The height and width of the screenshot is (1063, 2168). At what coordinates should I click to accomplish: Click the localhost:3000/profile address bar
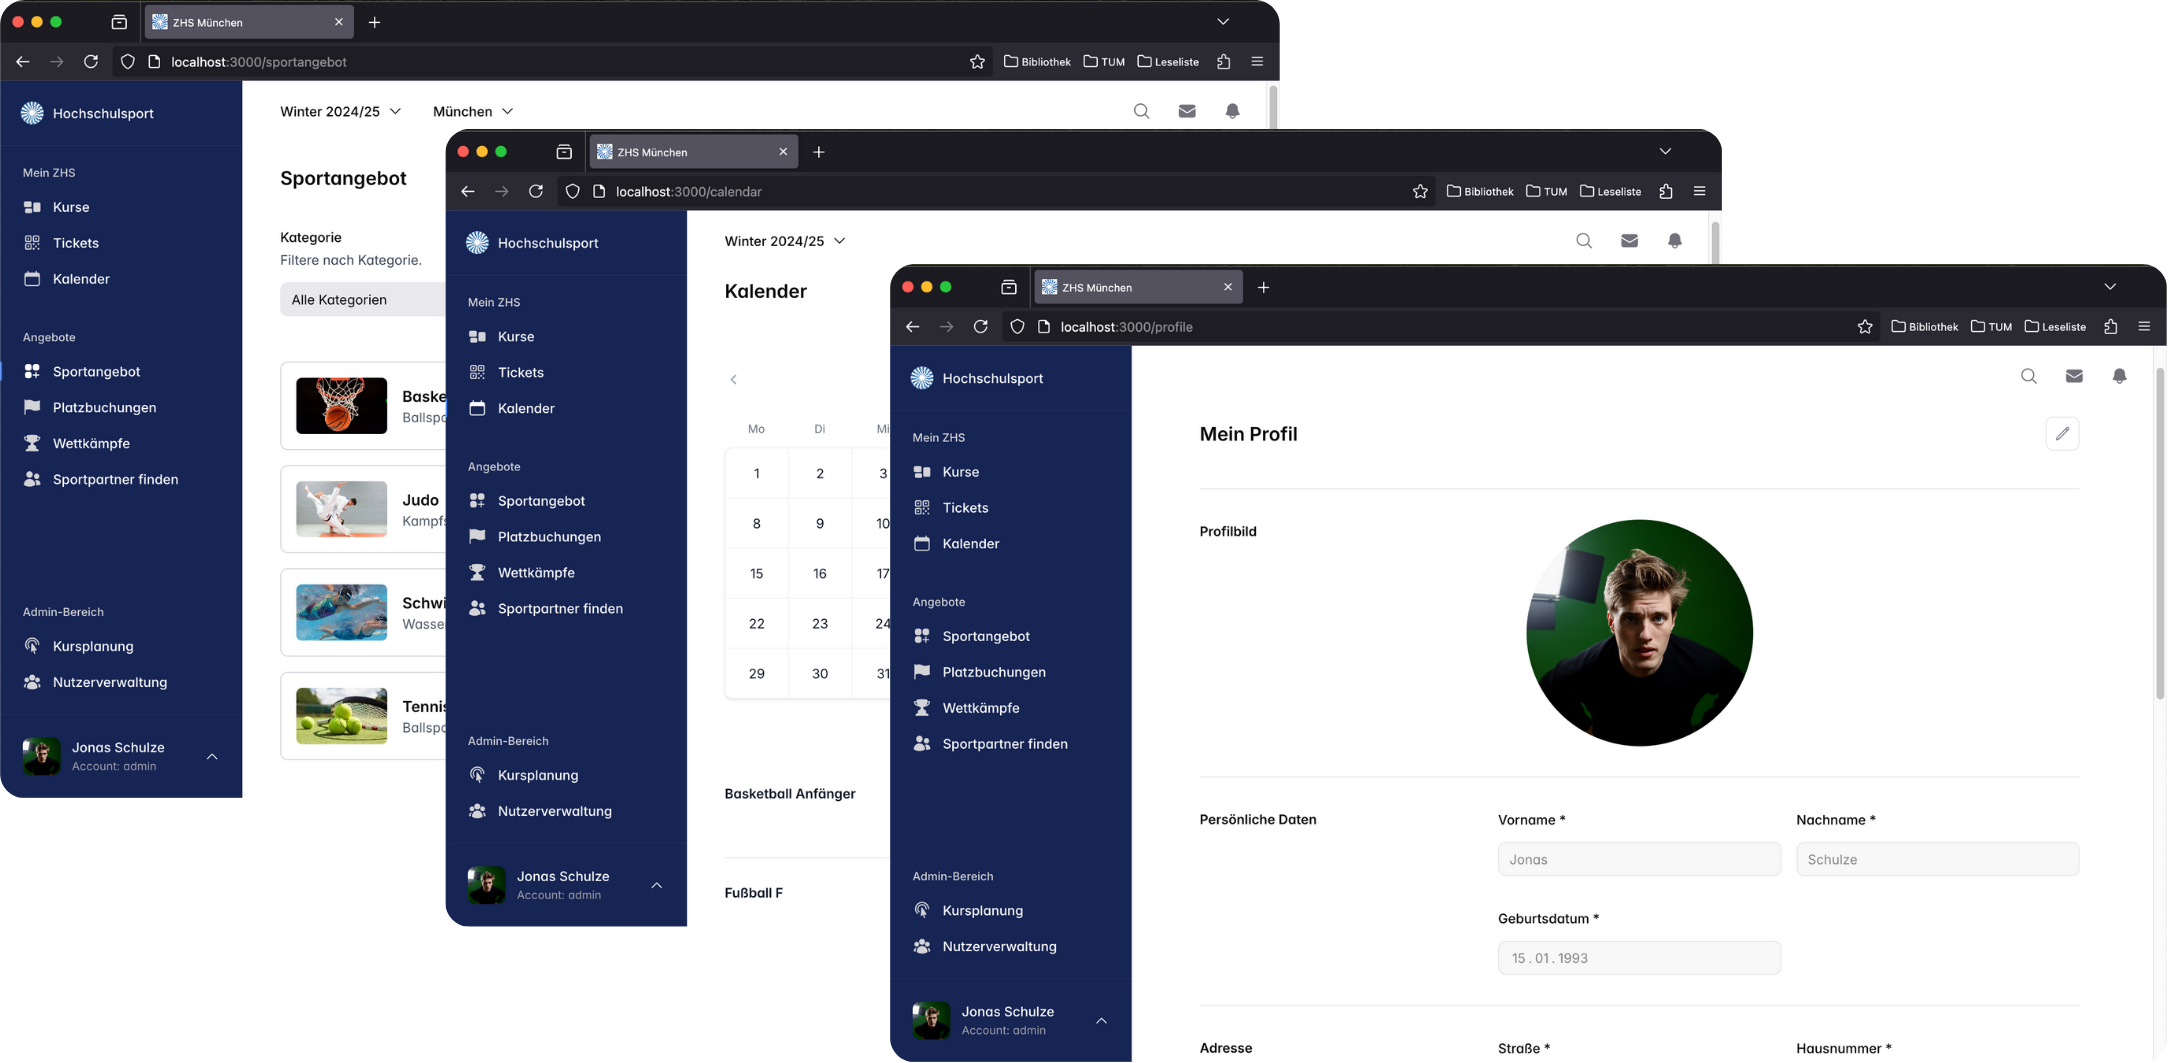tap(1440, 327)
